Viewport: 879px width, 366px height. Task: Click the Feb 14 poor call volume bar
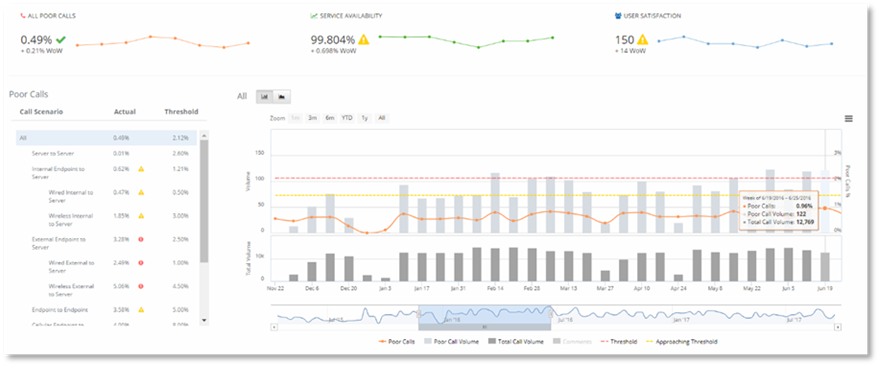(495, 203)
